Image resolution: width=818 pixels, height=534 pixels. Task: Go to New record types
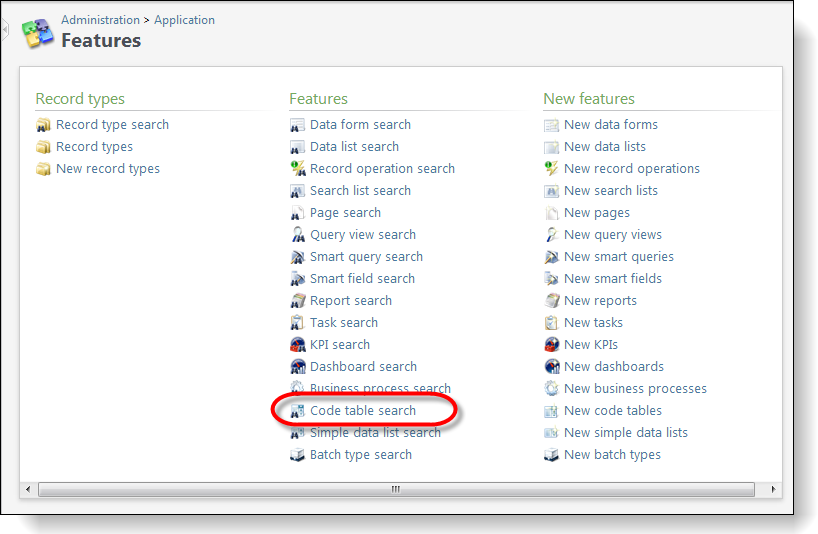point(107,169)
